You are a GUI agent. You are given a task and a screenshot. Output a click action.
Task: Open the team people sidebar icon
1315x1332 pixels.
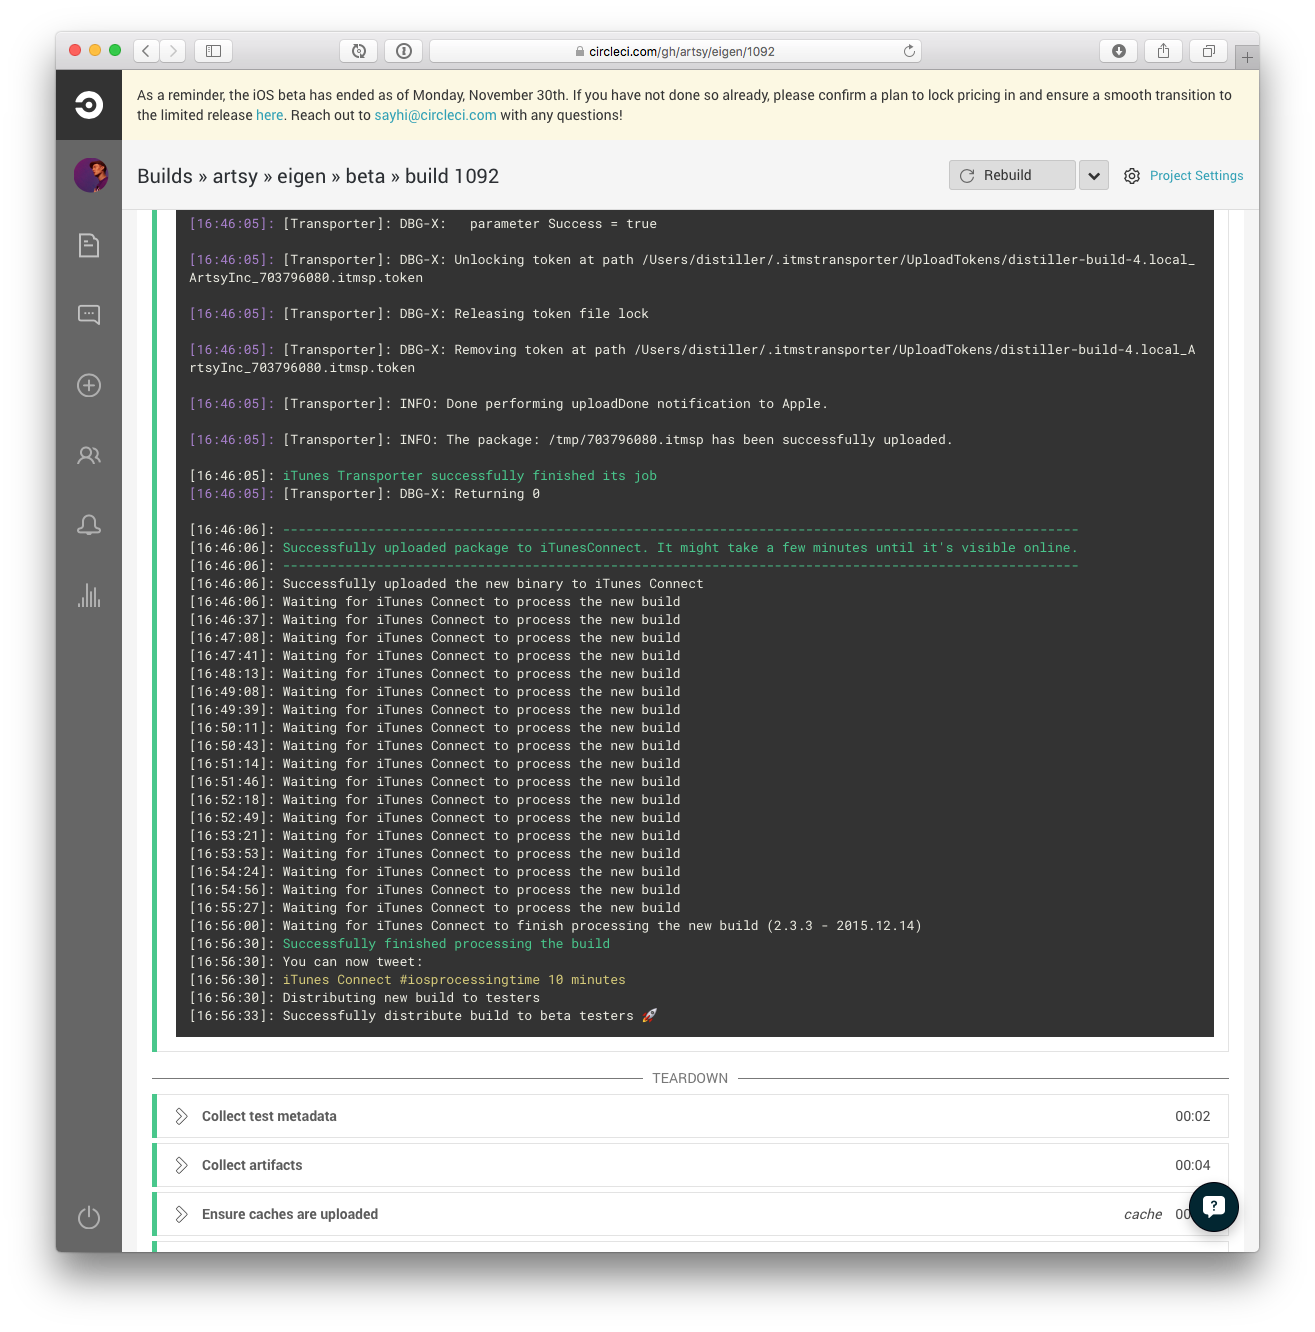click(89, 455)
